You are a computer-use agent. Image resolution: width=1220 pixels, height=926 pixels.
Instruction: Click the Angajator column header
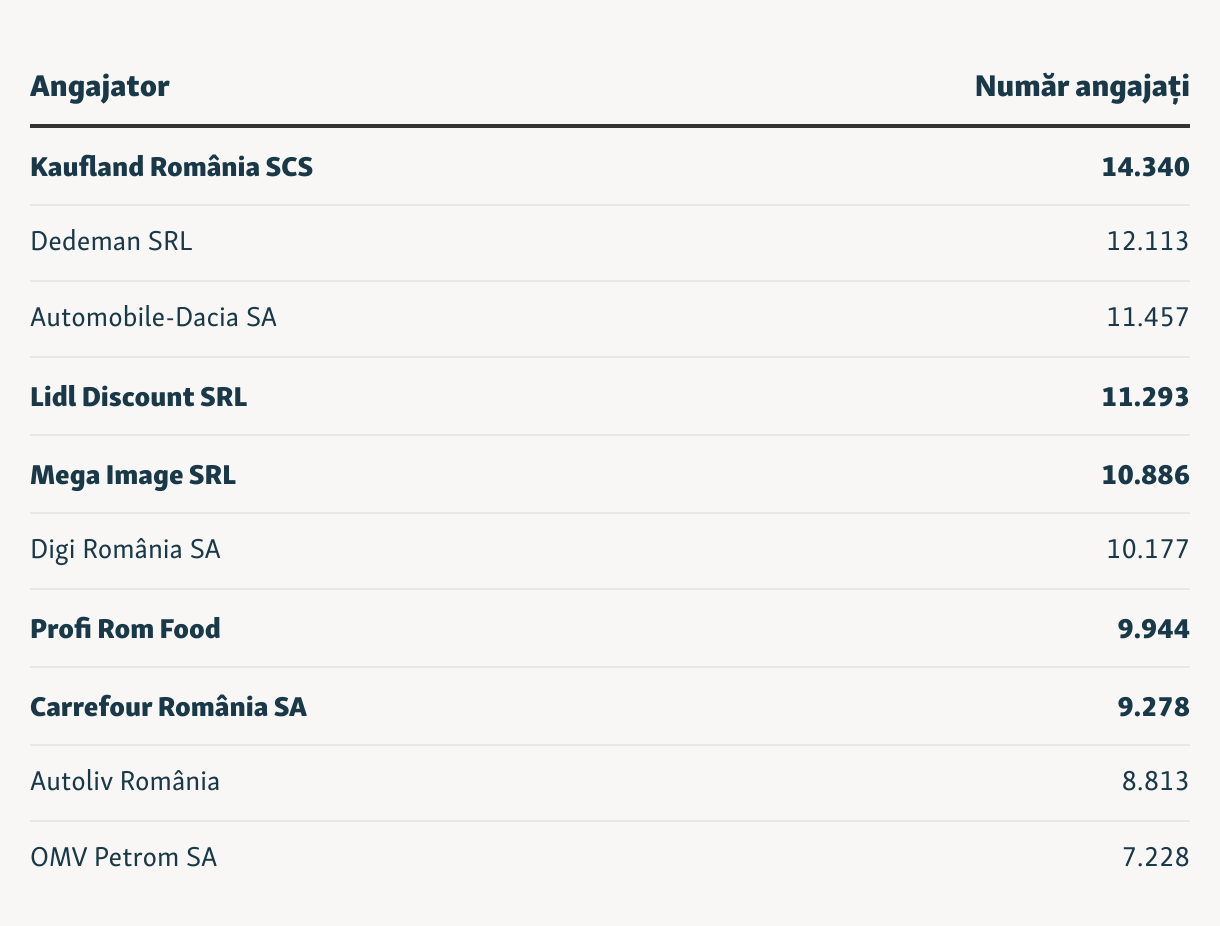tap(100, 87)
